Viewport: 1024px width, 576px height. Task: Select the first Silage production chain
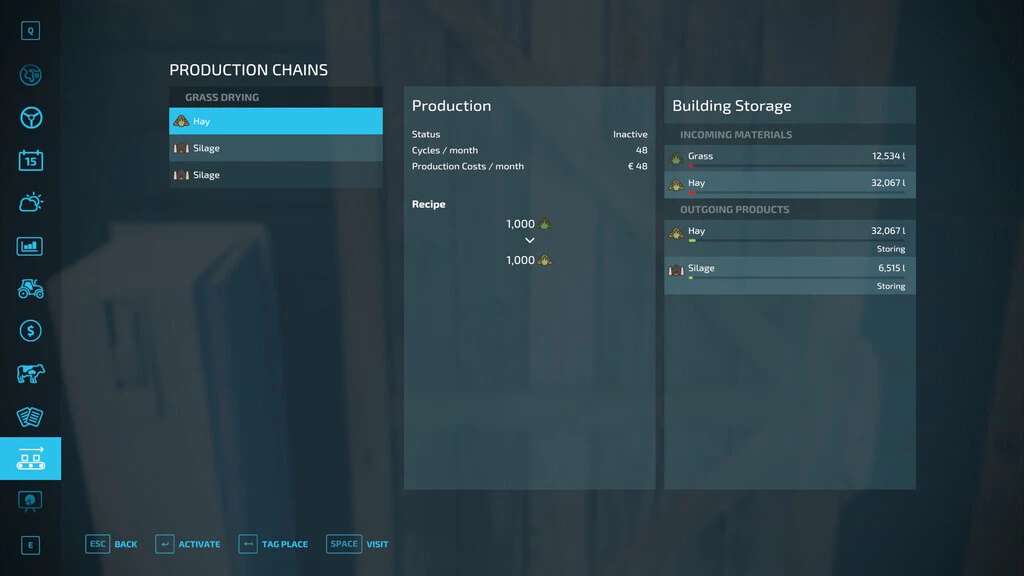coord(276,148)
